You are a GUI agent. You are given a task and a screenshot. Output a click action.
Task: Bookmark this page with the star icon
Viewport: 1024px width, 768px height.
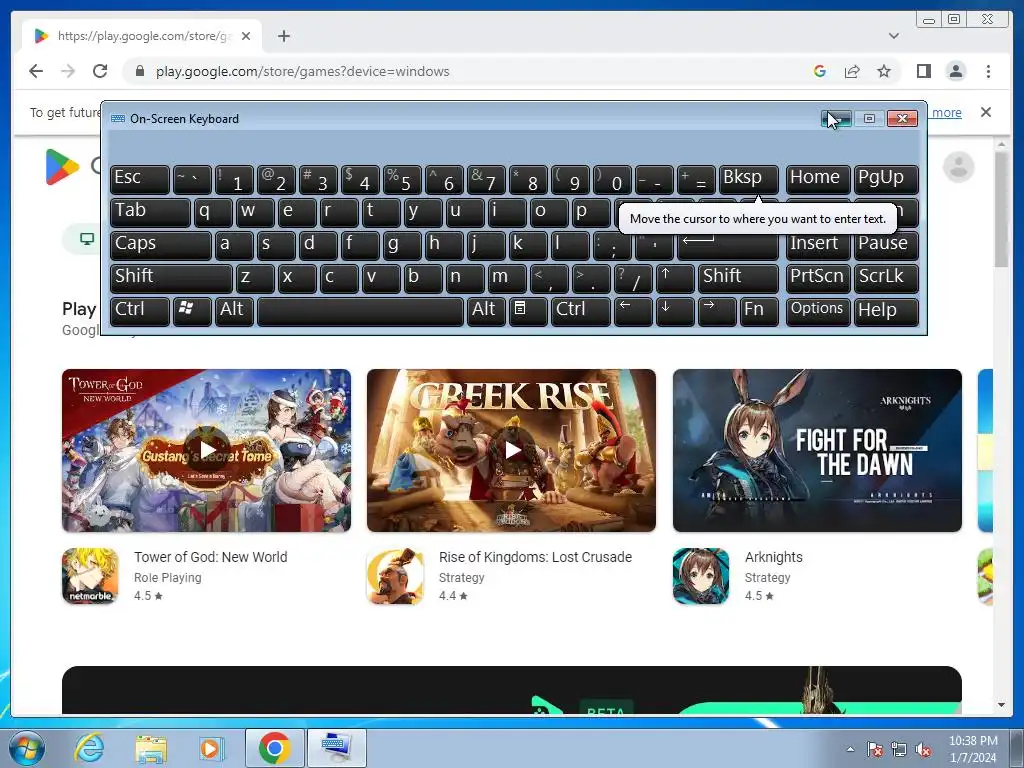point(884,71)
